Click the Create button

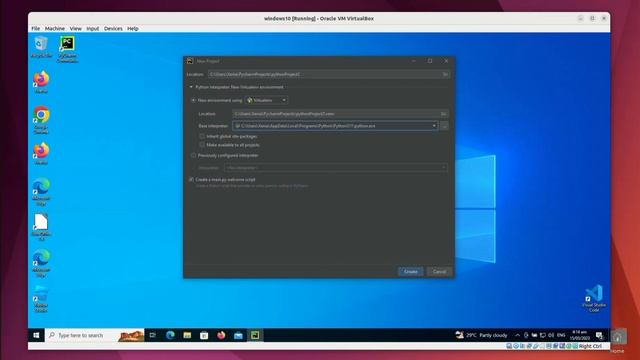(411, 272)
